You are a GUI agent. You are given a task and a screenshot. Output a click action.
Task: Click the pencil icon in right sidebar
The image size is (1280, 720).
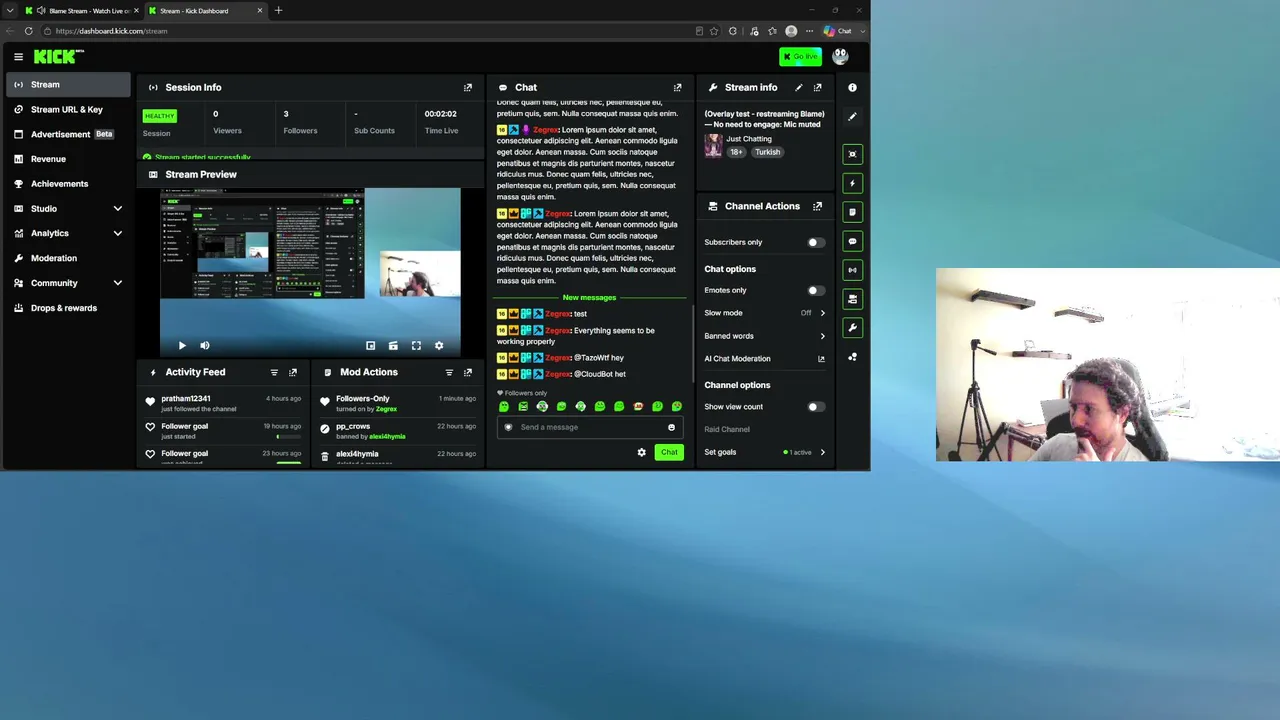(852, 117)
